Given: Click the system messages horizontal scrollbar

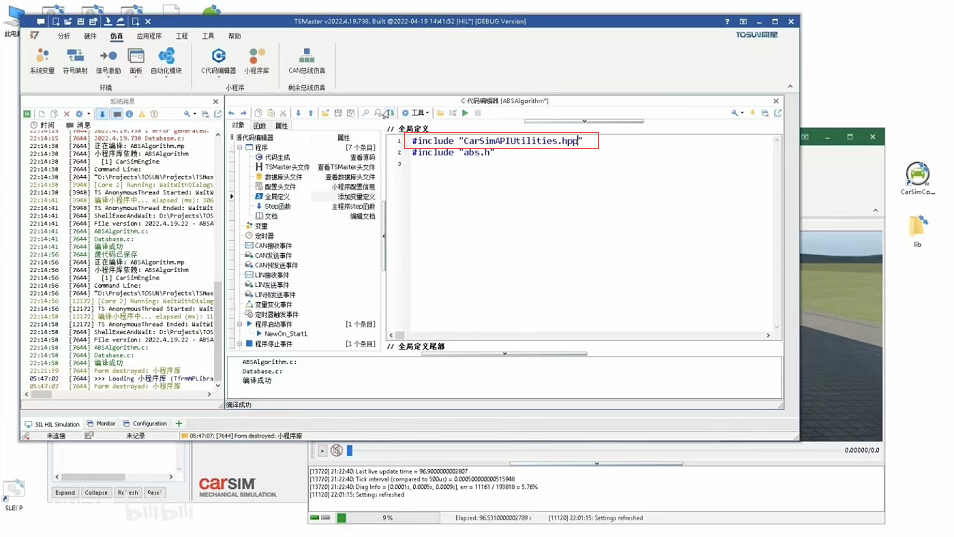Looking at the screenshot, I should tap(120, 394).
